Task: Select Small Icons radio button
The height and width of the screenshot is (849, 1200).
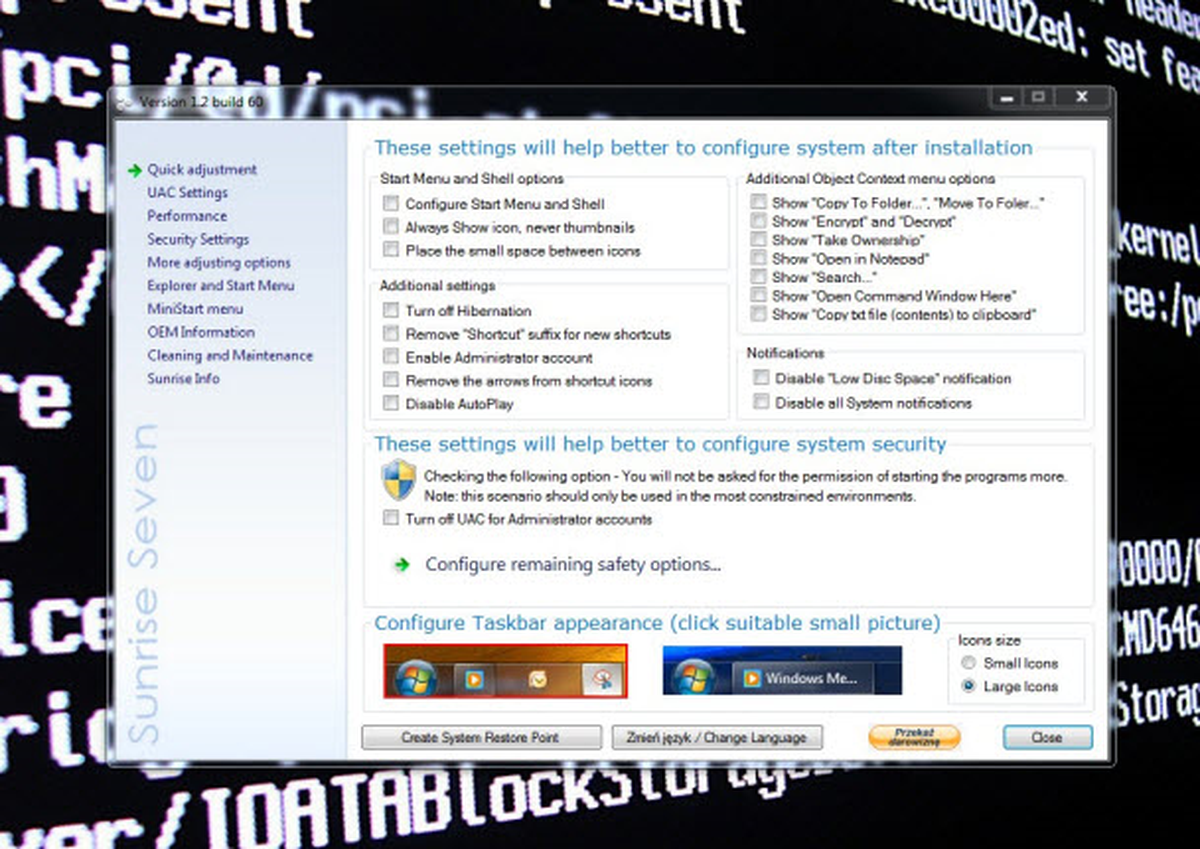Action: point(967,663)
